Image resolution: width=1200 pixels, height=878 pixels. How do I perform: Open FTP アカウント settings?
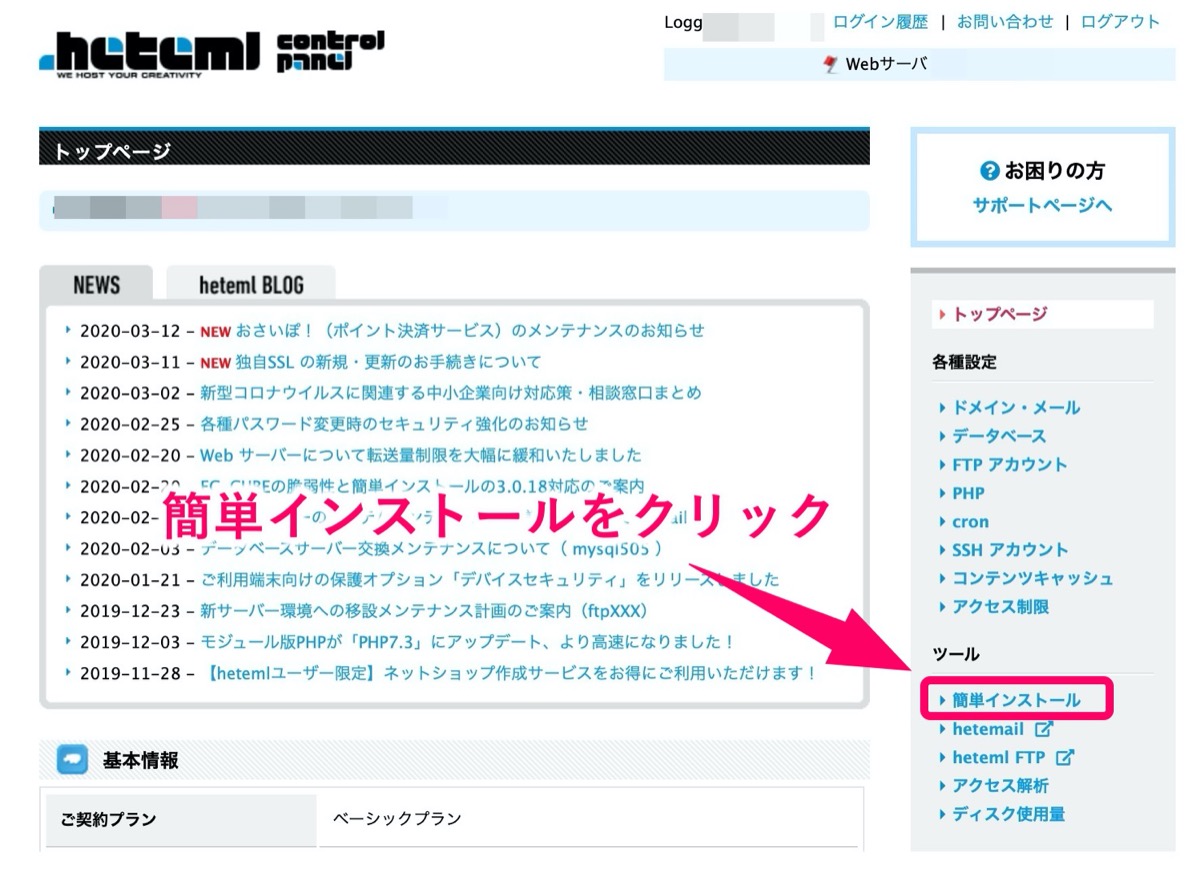point(1010,465)
